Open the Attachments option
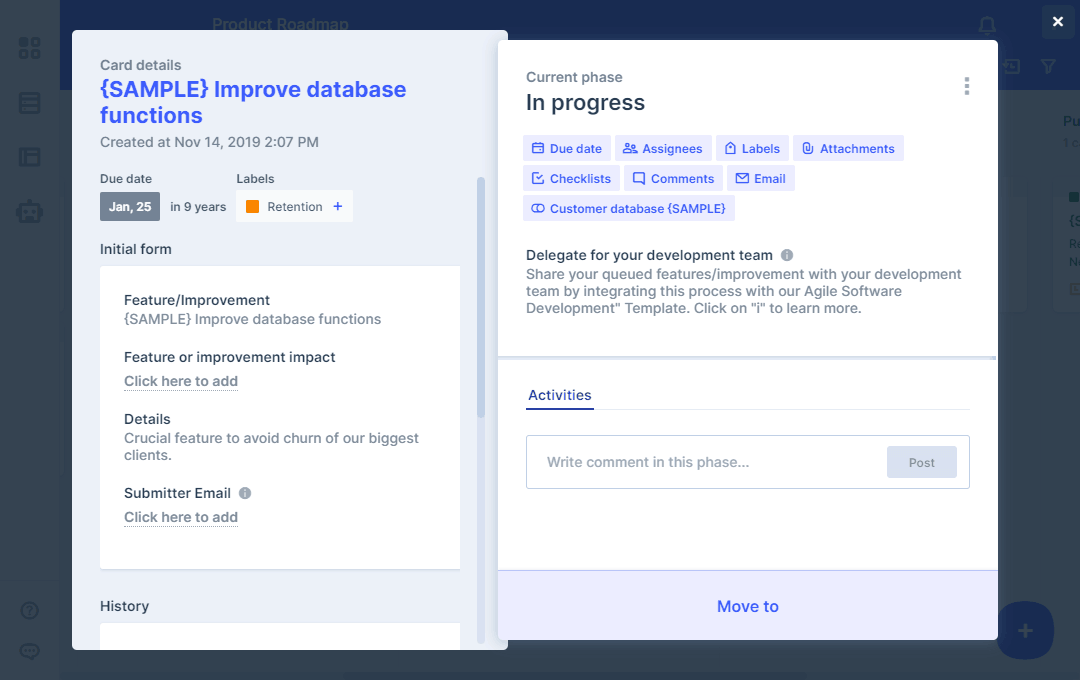 coord(848,149)
